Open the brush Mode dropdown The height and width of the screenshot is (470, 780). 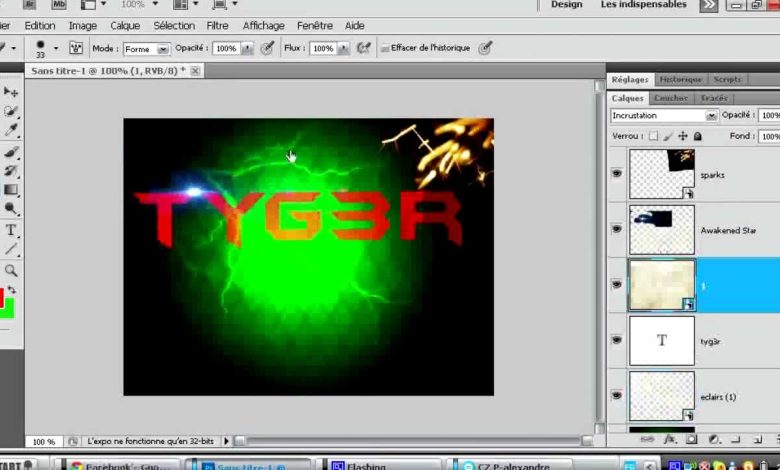point(146,48)
